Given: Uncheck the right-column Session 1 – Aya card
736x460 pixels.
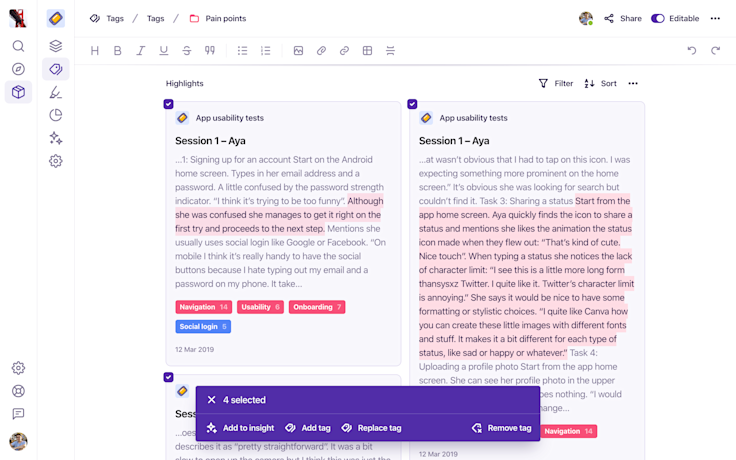Looking at the screenshot, I should 412,104.
